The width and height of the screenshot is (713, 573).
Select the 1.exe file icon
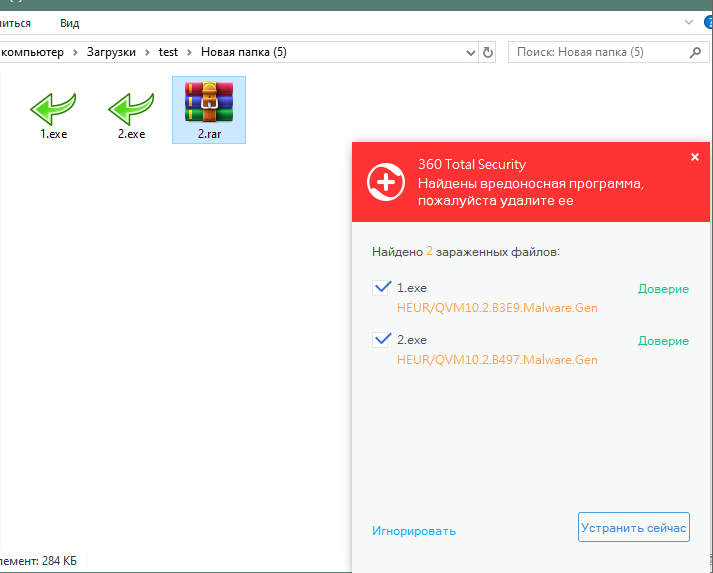pyautogui.click(x=53, y=109)
